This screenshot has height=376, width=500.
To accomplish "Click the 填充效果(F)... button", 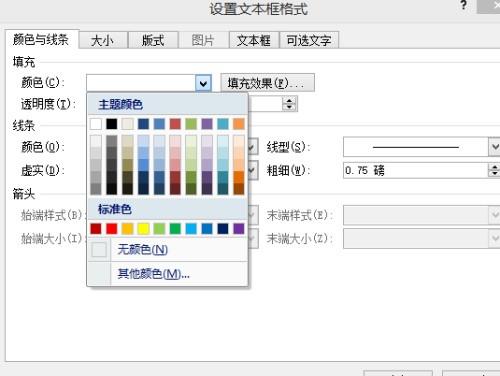I will [x=267, y=83].
